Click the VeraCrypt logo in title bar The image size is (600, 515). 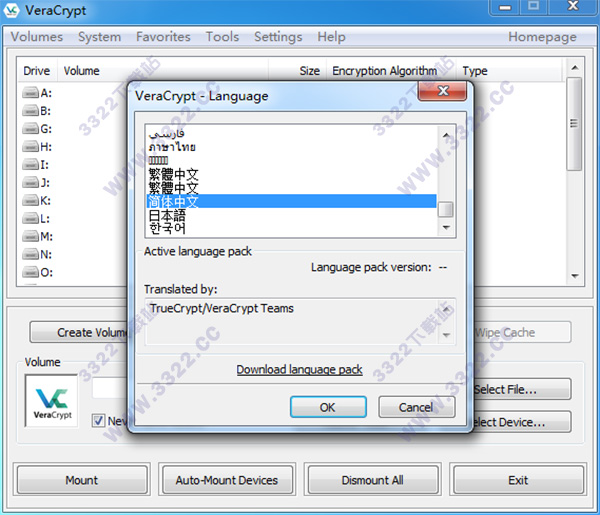pos(11,10)
